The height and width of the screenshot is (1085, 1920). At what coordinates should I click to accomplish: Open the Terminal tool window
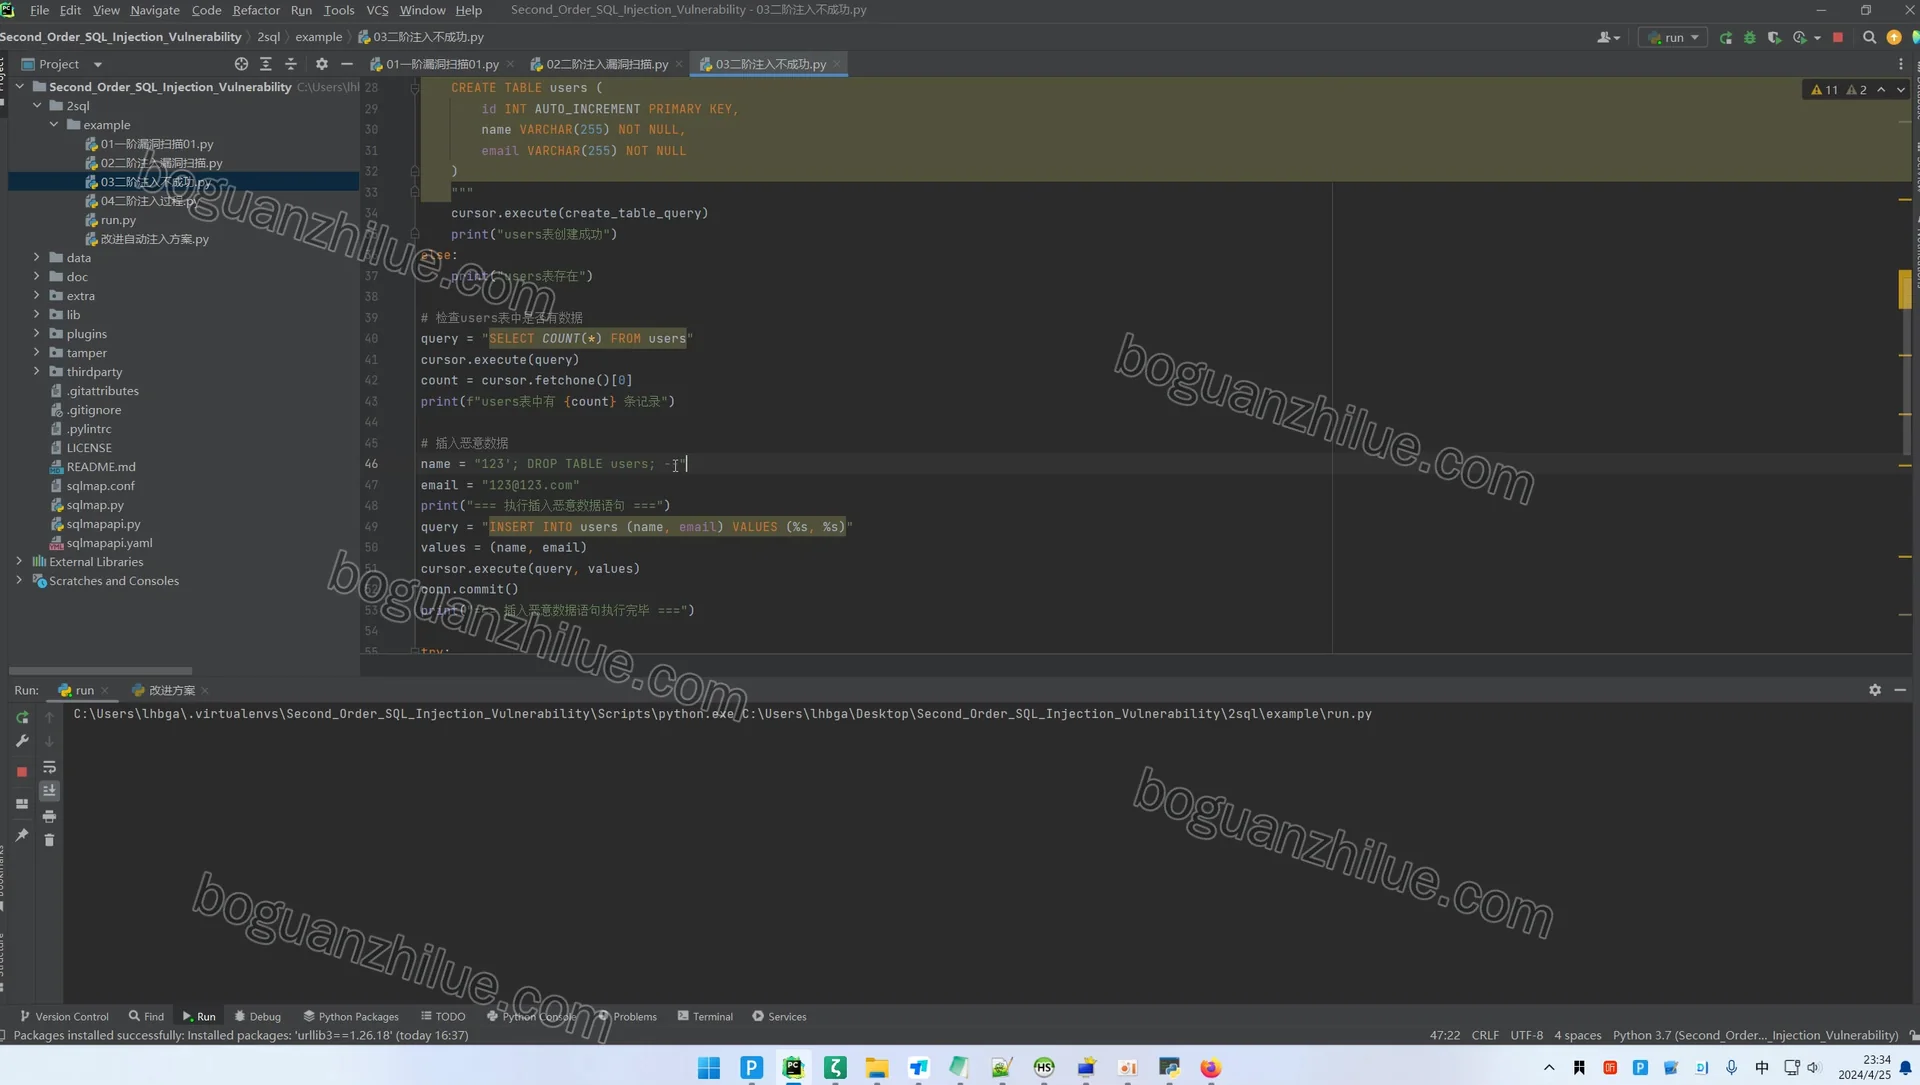pos(705,1016)
